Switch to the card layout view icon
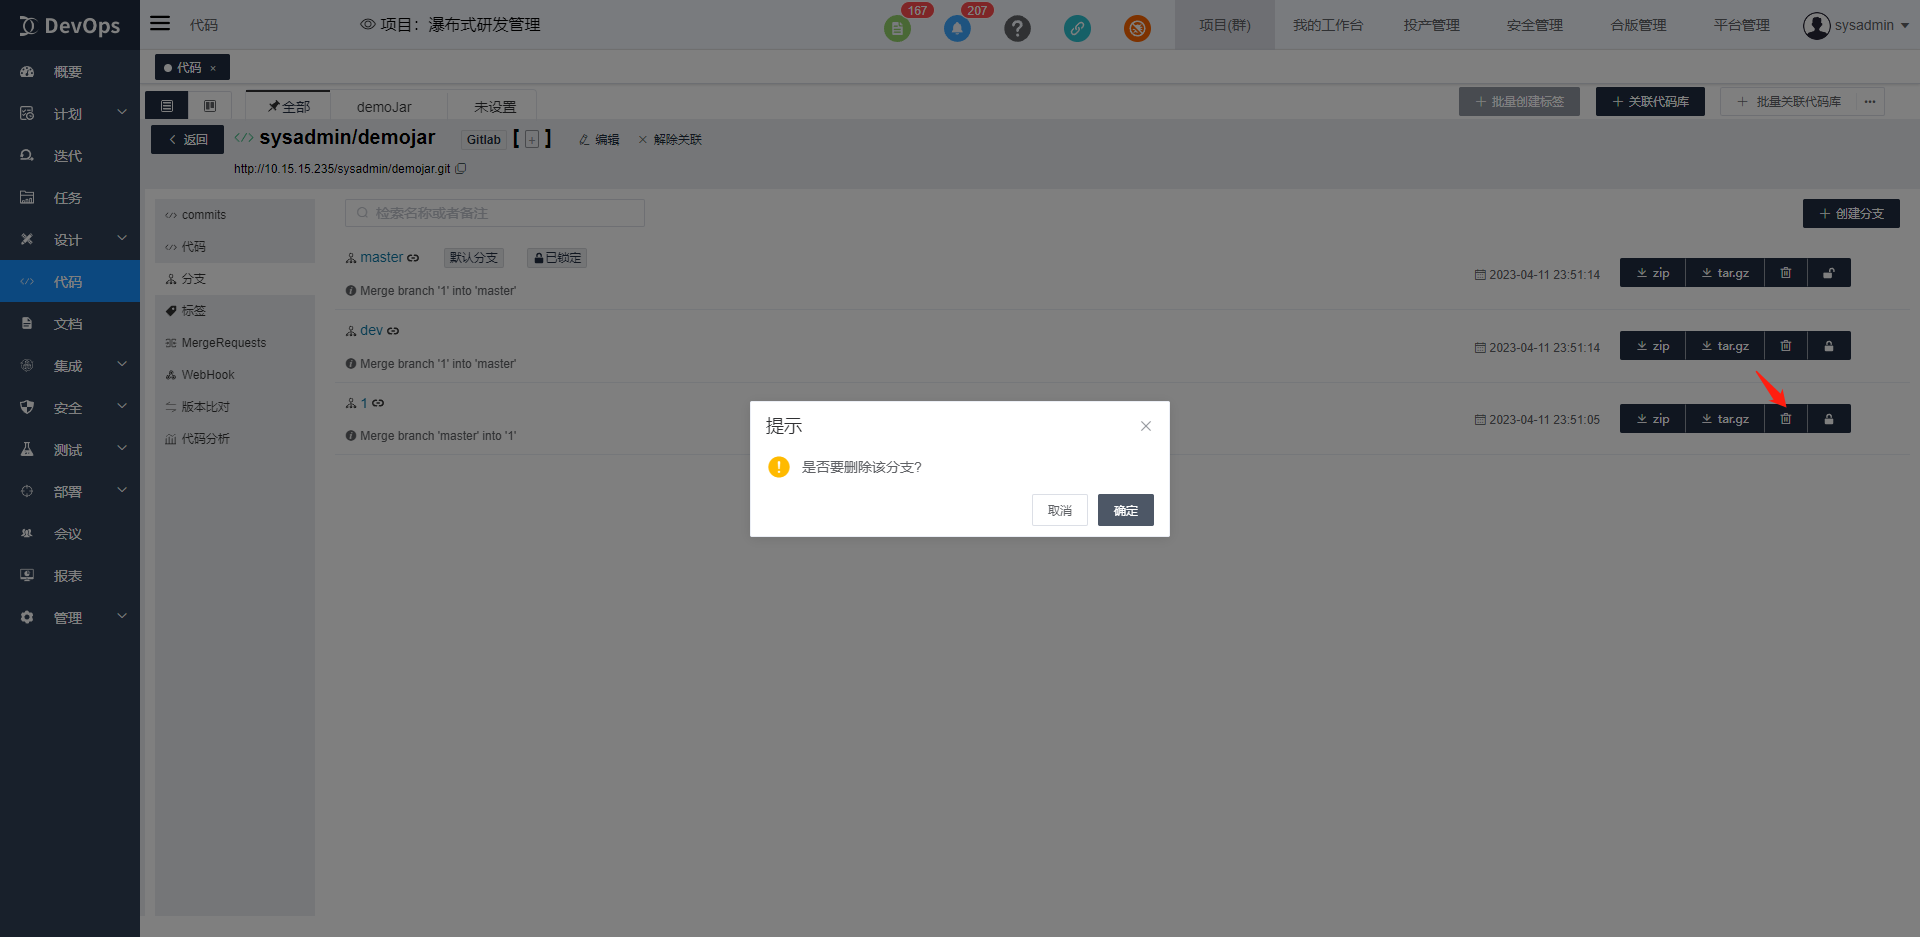1920x937 pixels. [x=210, y=106]
